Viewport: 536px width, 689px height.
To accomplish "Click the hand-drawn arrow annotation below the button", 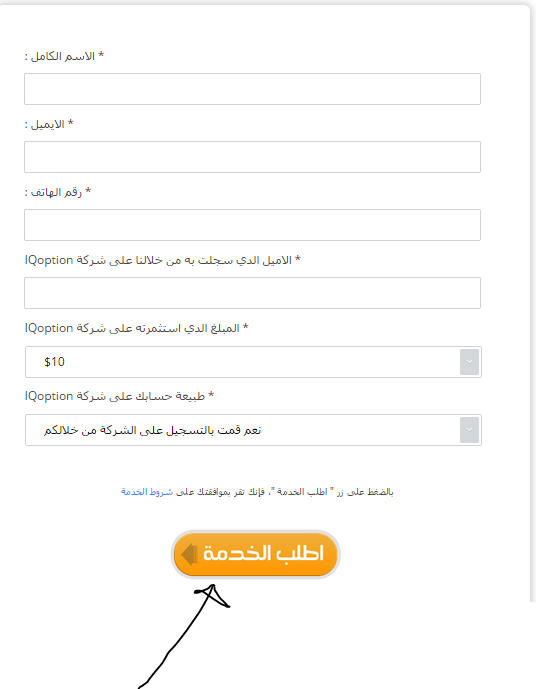I will 184,636.
